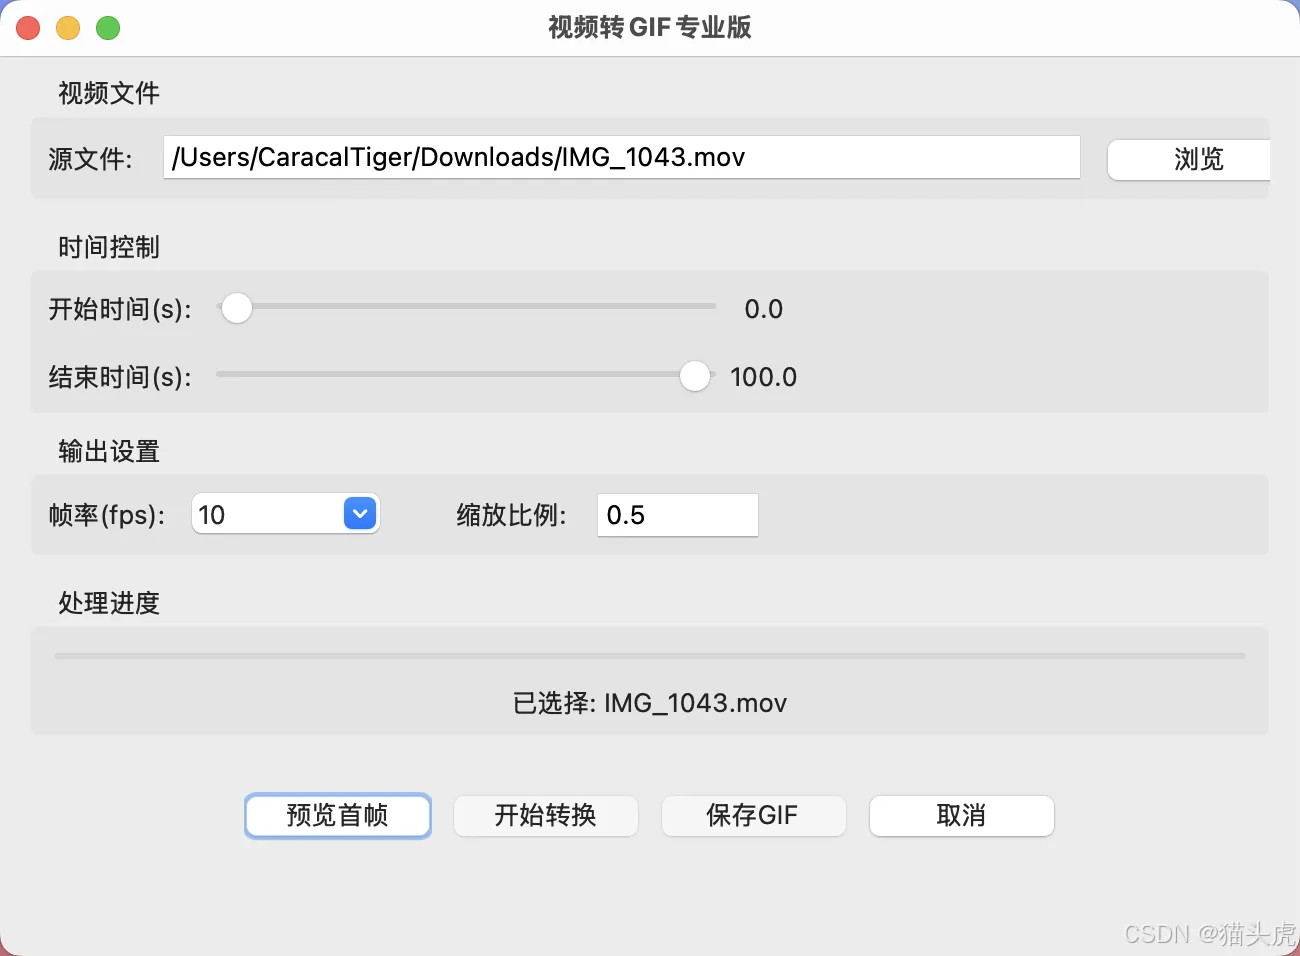
Task: Click the 源文件 label
Action: 90,159
